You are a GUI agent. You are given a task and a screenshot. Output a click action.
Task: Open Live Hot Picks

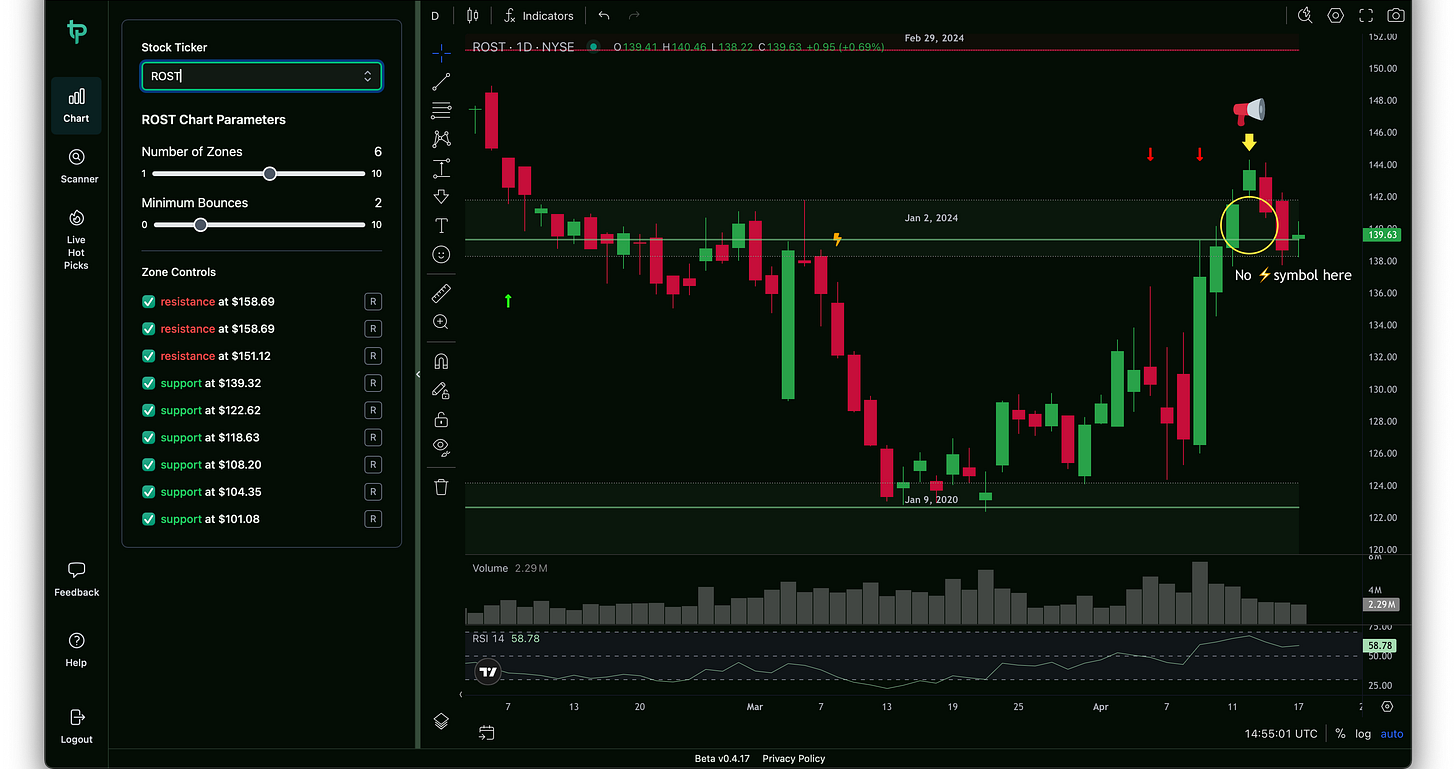coord(76,240)
